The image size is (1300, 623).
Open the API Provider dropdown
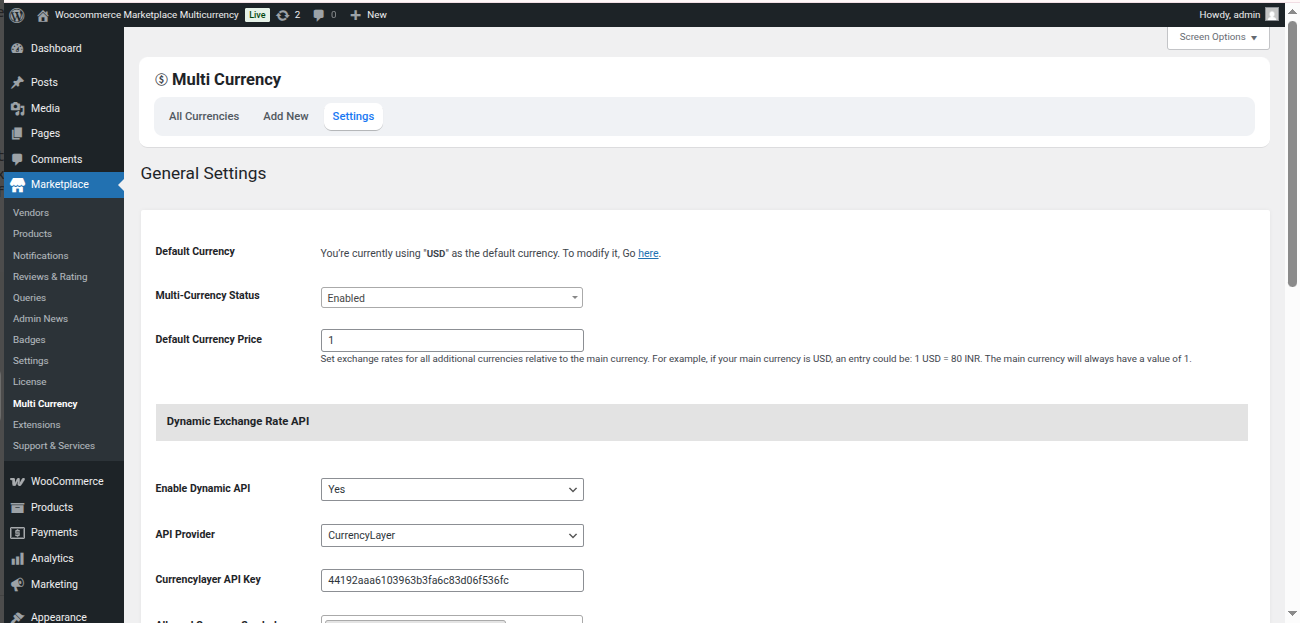click(451, 535)
